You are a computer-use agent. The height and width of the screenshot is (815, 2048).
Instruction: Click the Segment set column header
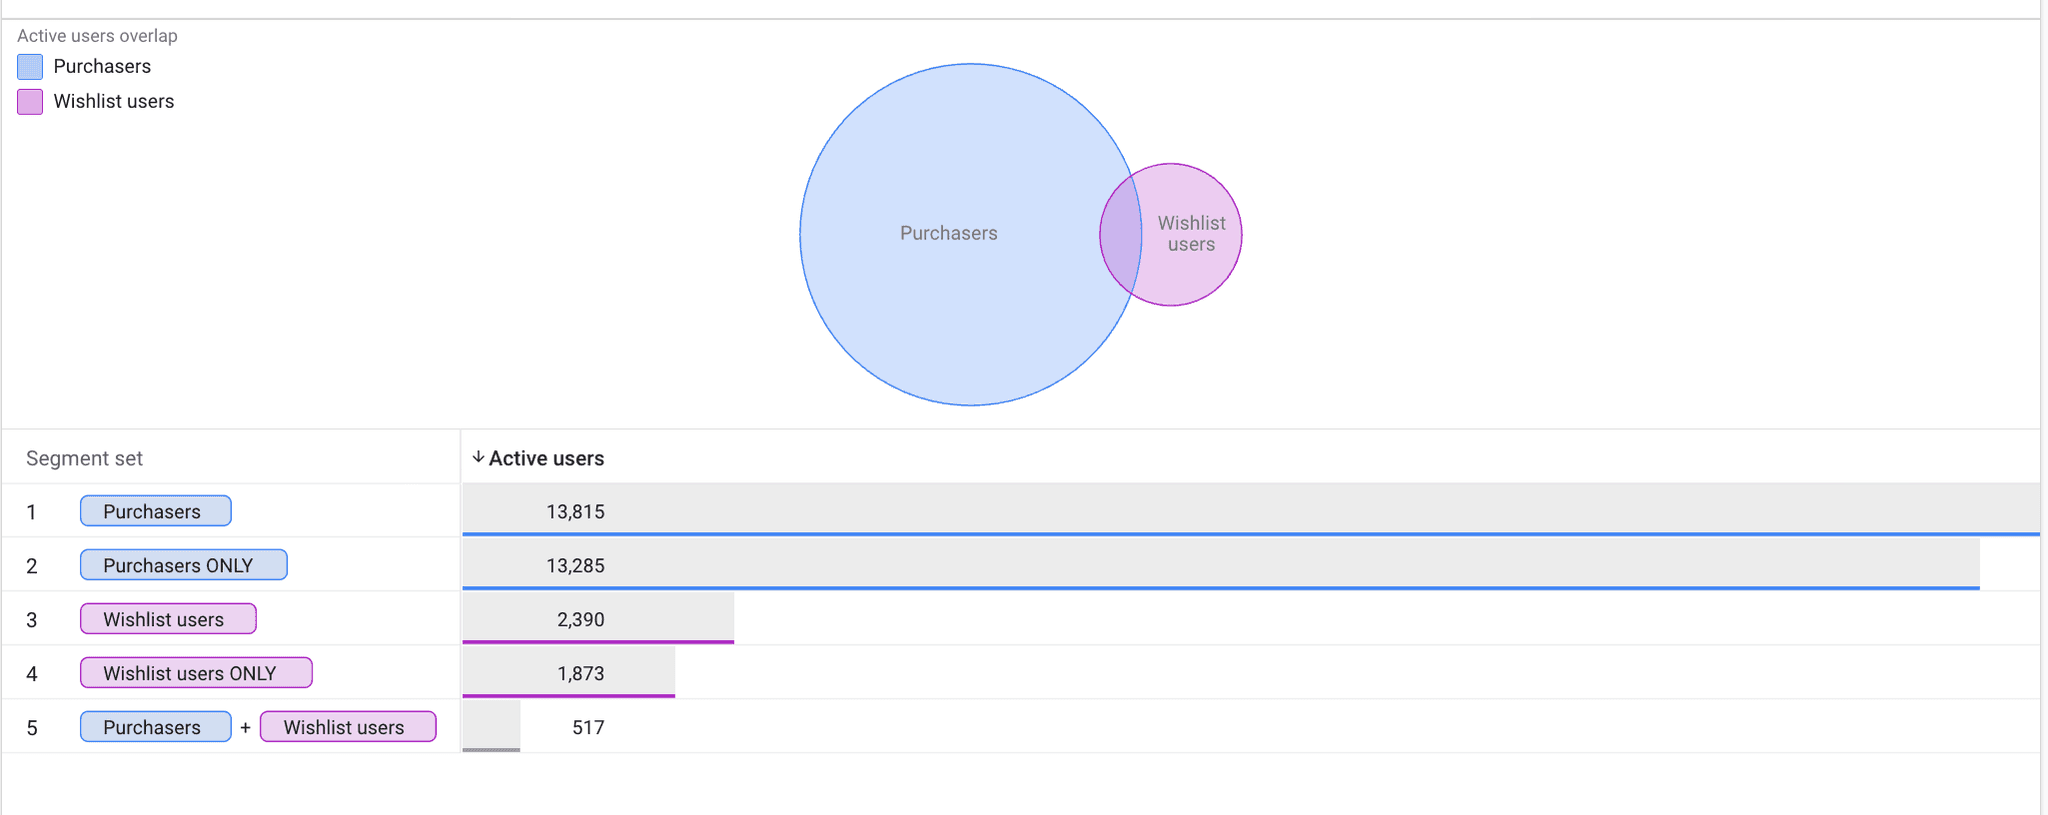click(84, 458)
